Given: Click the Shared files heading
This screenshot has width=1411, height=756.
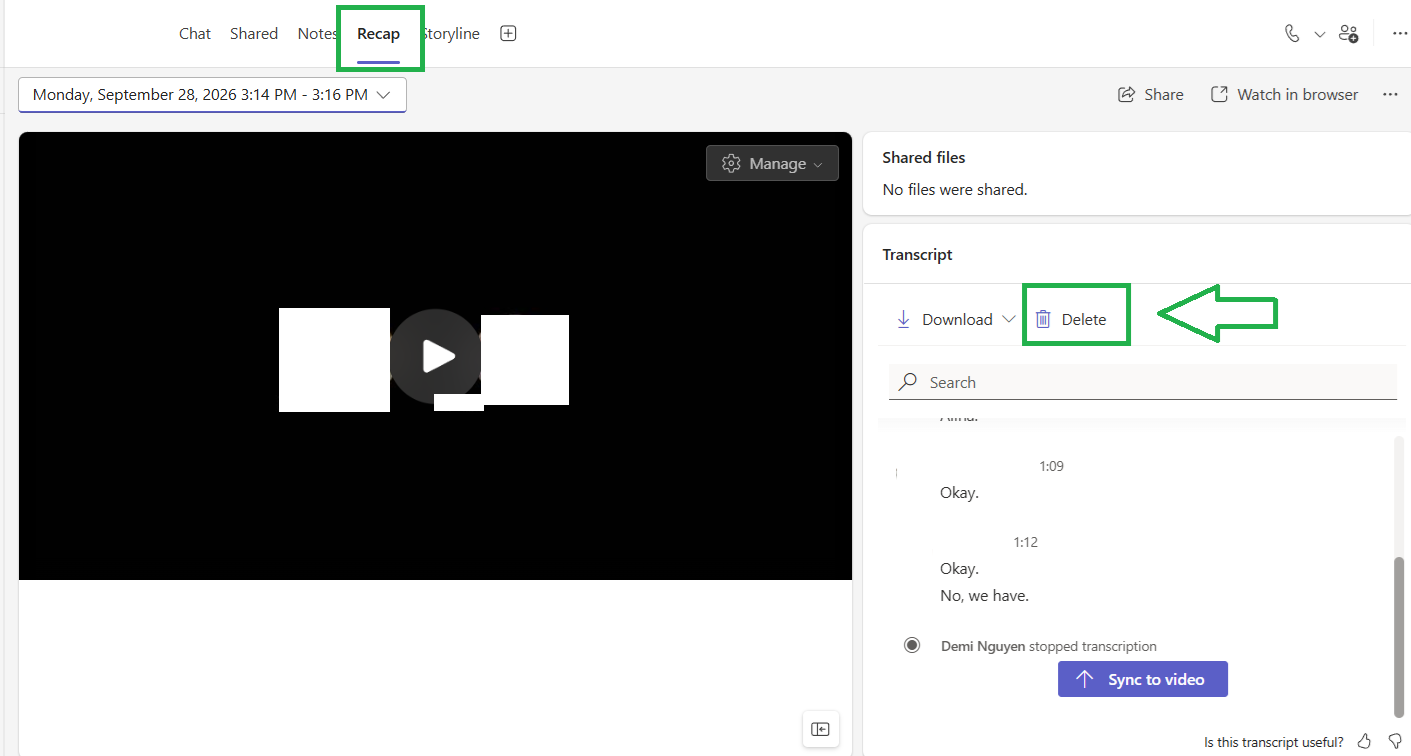Looking at the screenshot, I should [x=924, y=157].
